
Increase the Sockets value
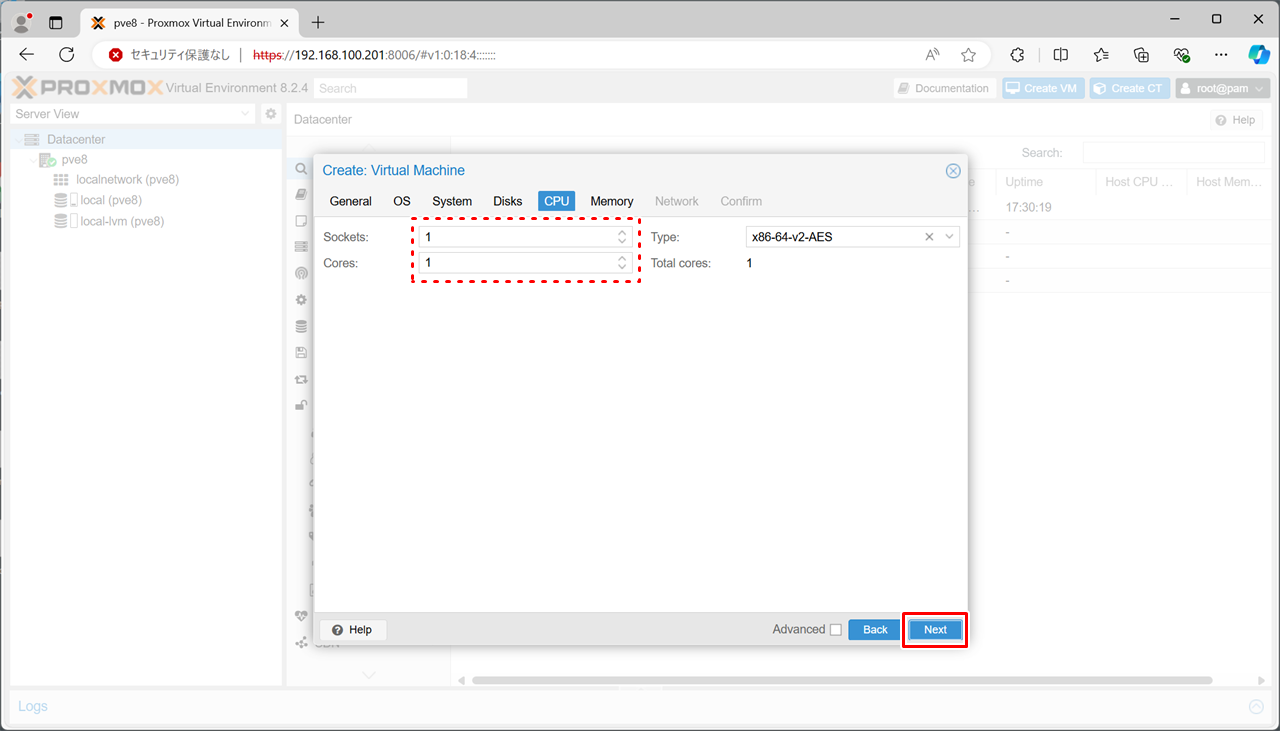[622, 233]
